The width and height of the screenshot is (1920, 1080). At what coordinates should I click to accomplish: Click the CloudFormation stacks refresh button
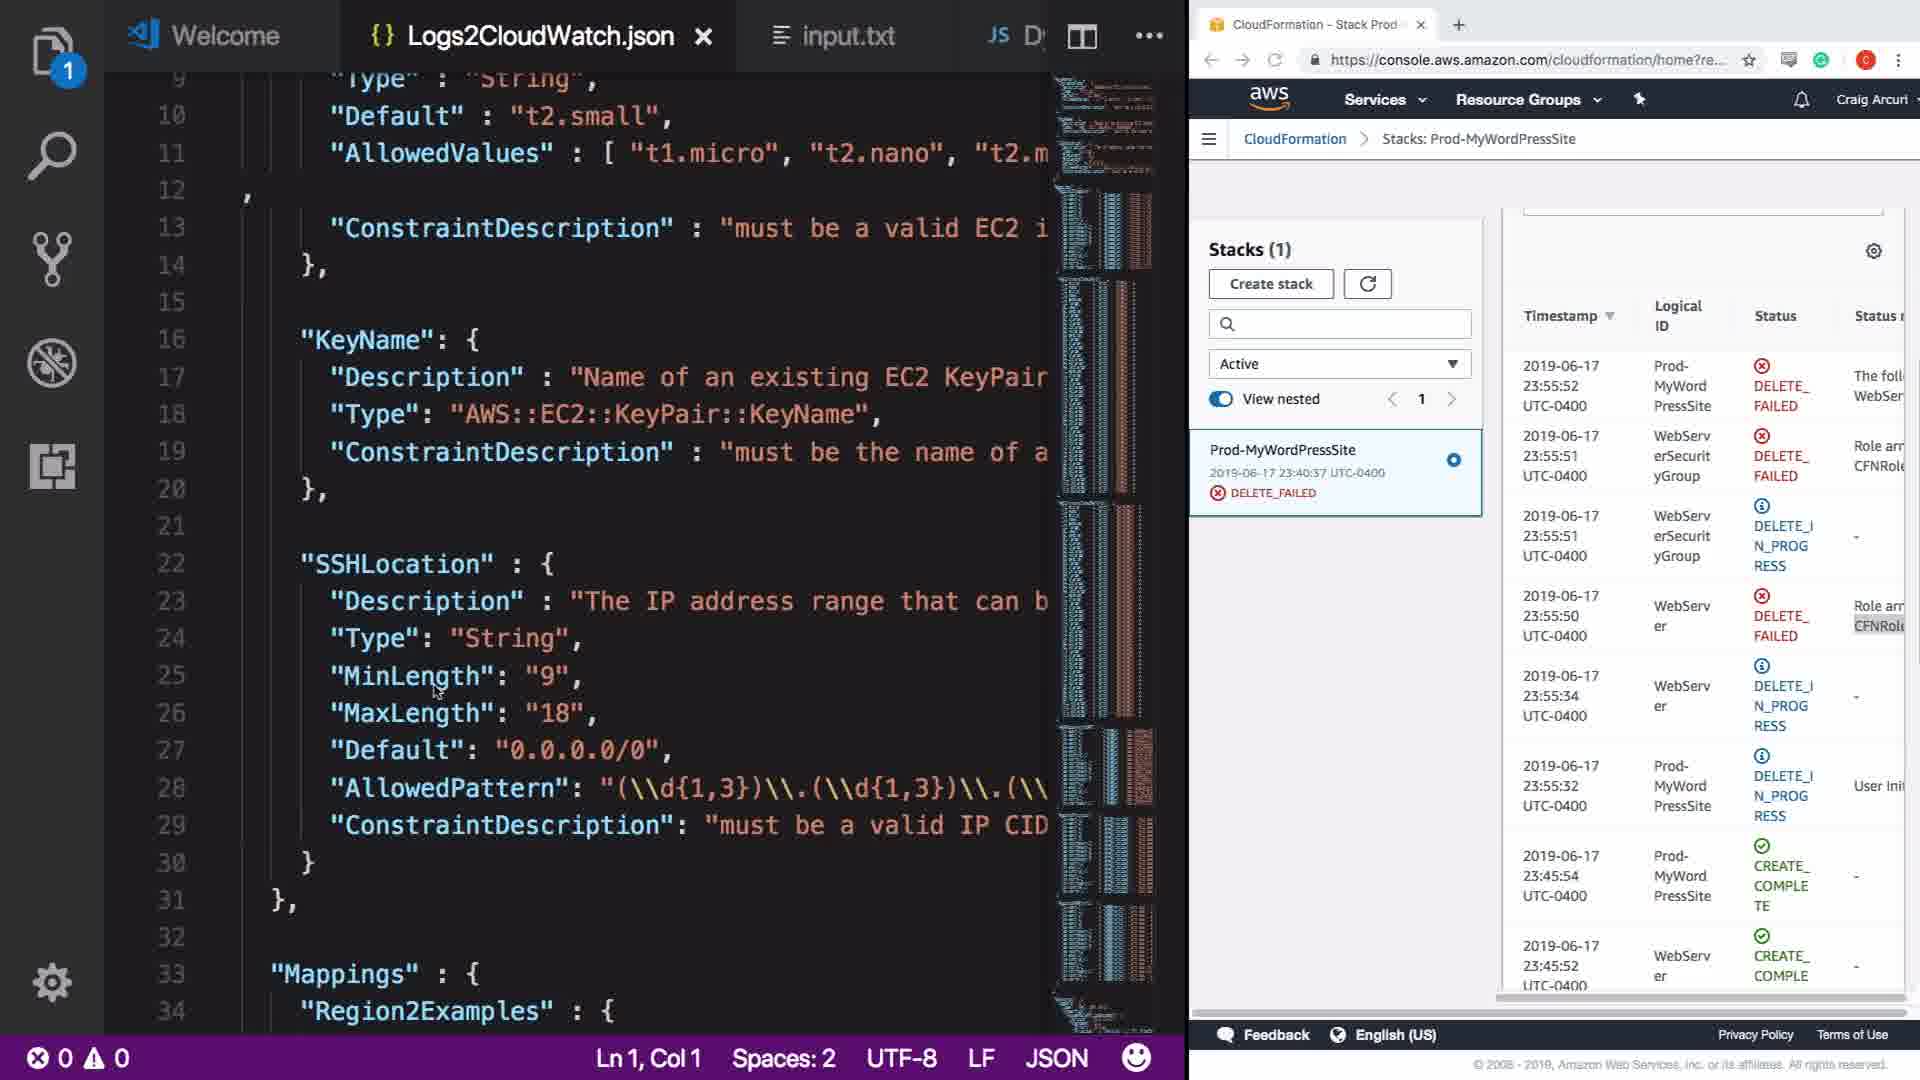(1367, 284)
